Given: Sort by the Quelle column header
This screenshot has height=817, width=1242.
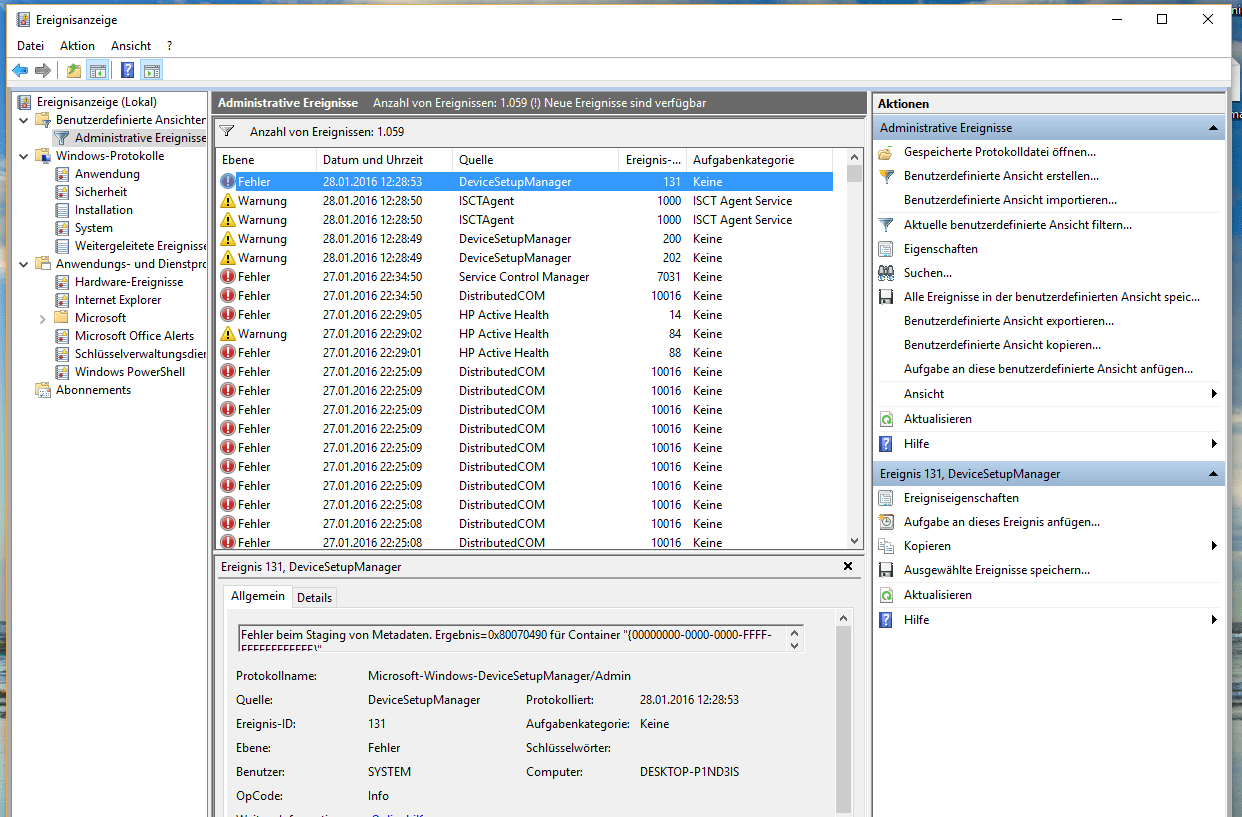Looking at the screenshot, I should [x=536, y=160].
